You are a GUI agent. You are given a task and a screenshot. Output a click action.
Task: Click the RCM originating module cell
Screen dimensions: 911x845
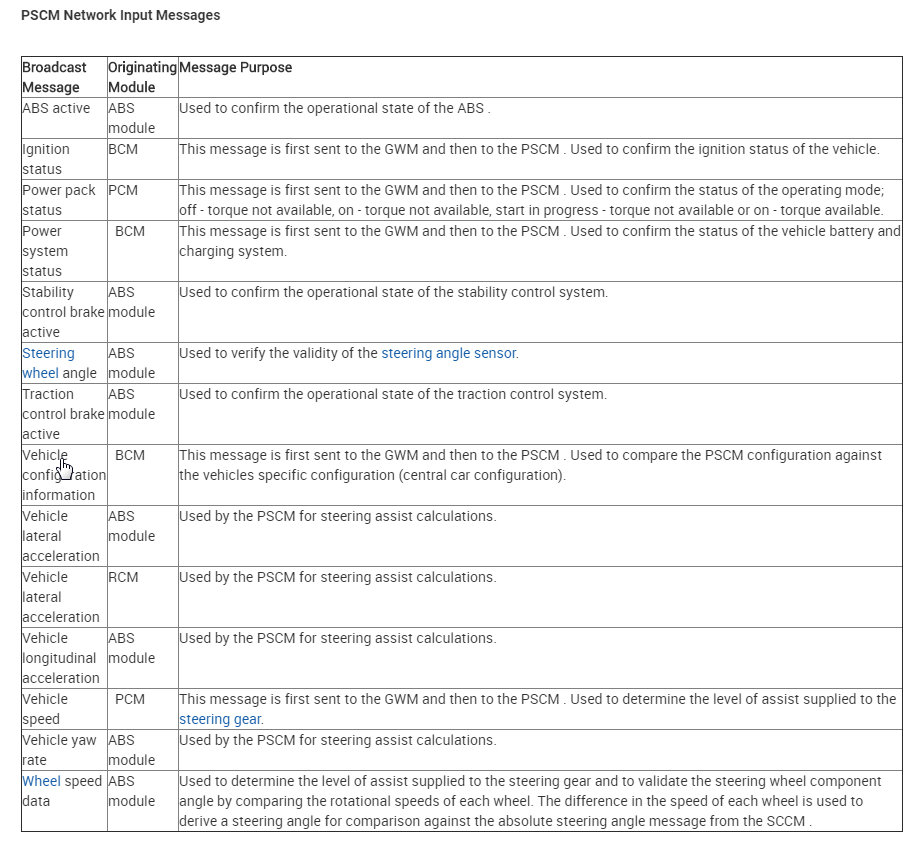coord(142,597)
